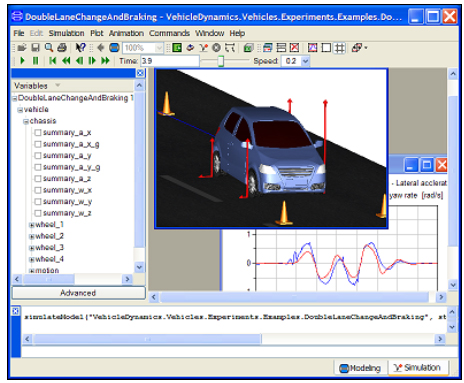Click the animation time slider handle
The image size is (464, 383).
(221, 61)
